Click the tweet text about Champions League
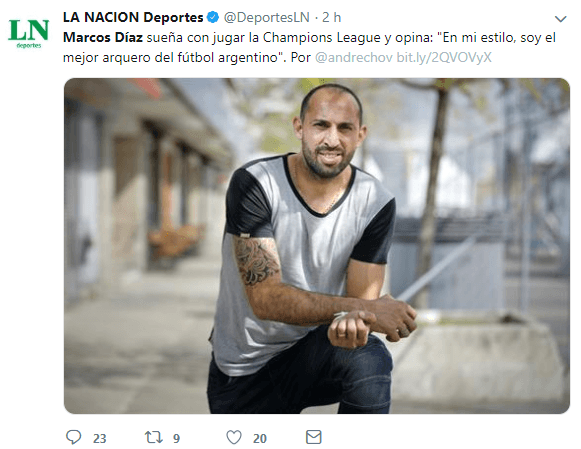Screen dimensions: 581x449 point(309,47)
